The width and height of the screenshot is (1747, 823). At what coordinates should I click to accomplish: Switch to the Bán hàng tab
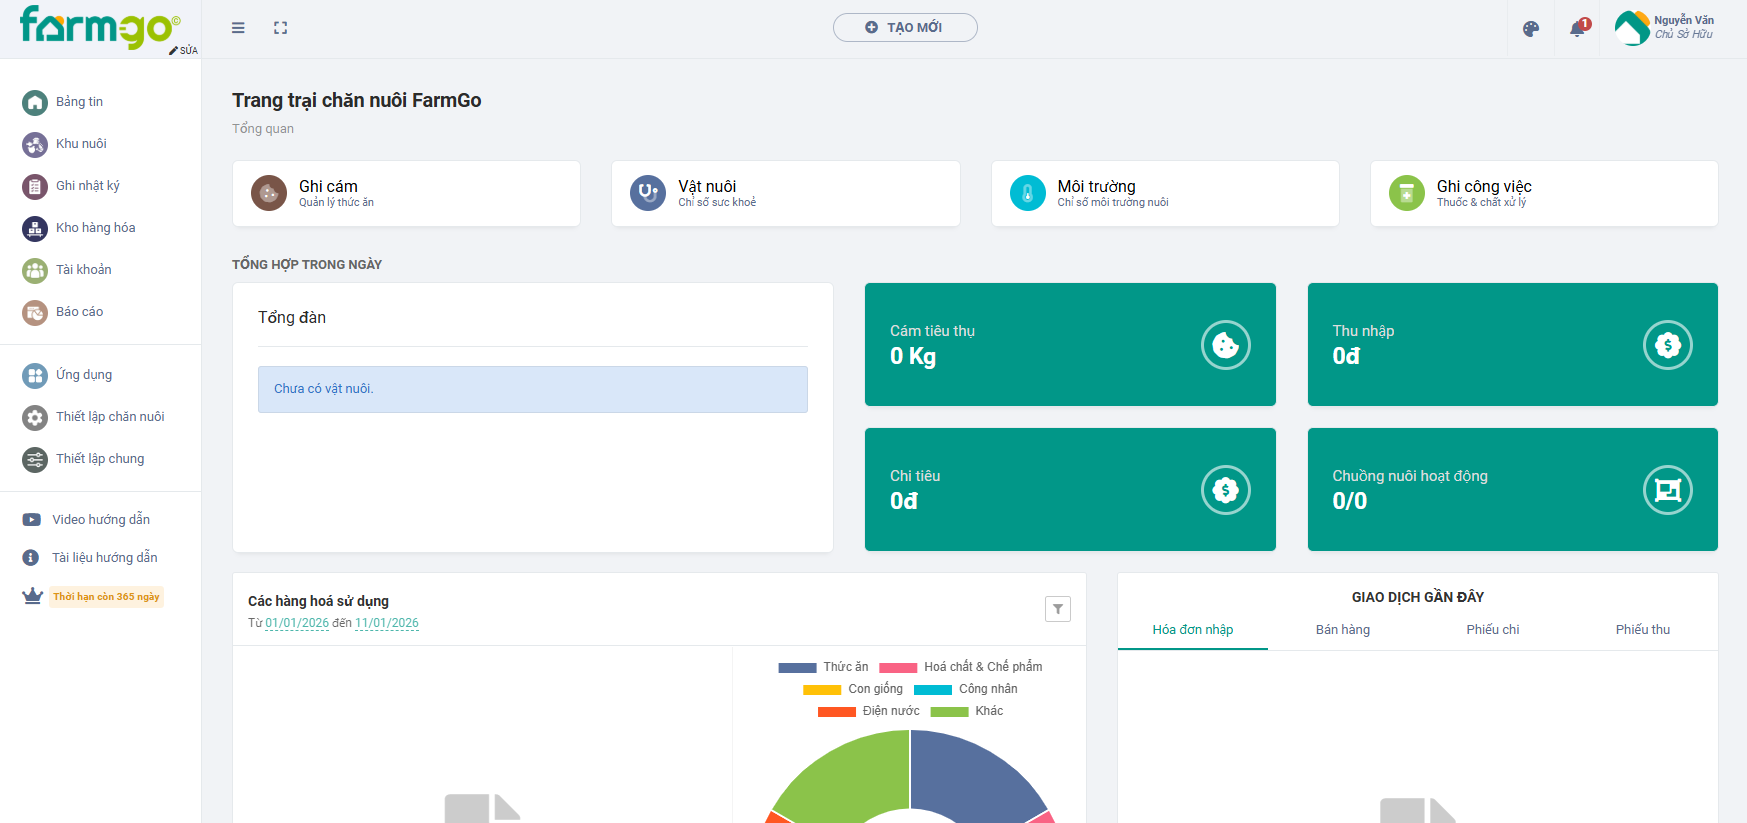1342,630
